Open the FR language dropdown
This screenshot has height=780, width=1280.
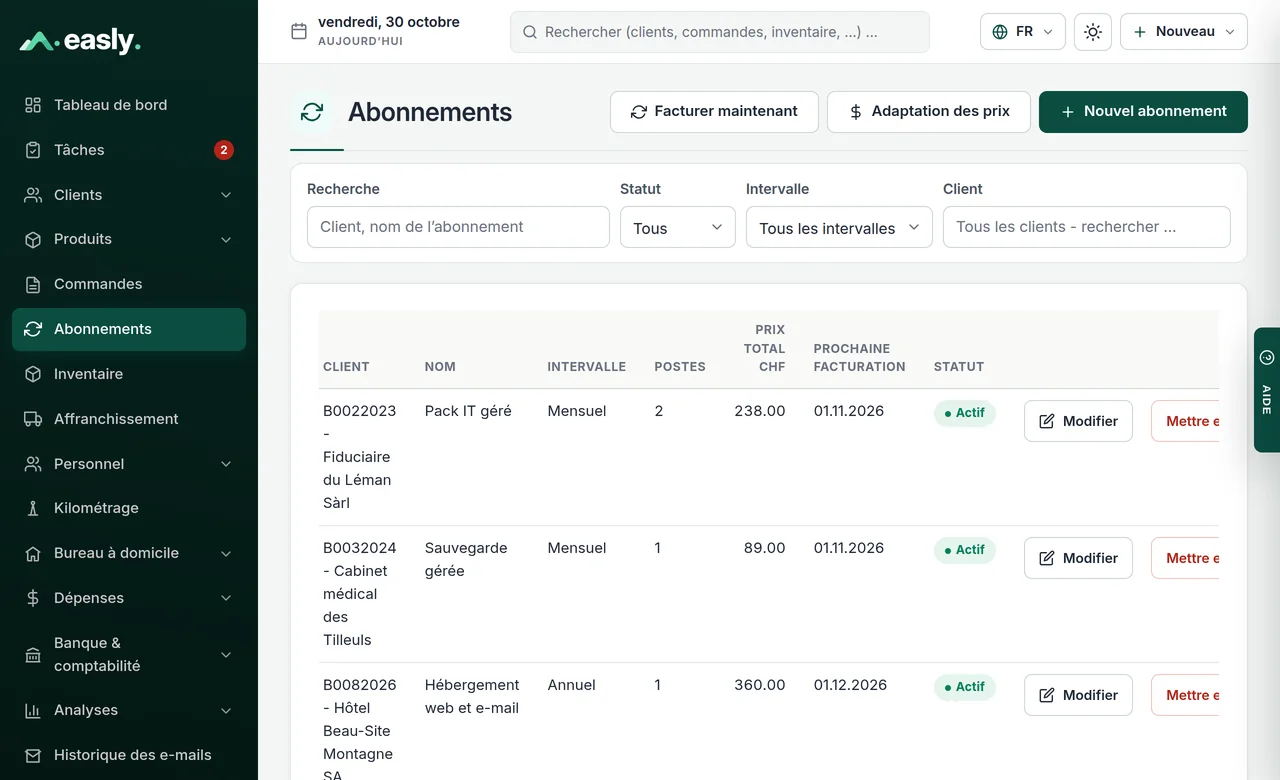coord(1023,32)
